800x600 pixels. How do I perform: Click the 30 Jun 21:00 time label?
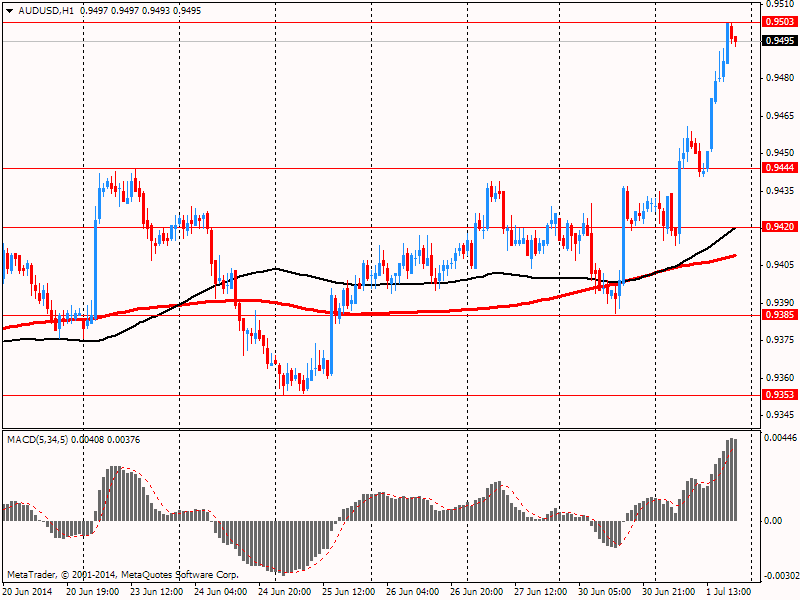tap(668, 592)
